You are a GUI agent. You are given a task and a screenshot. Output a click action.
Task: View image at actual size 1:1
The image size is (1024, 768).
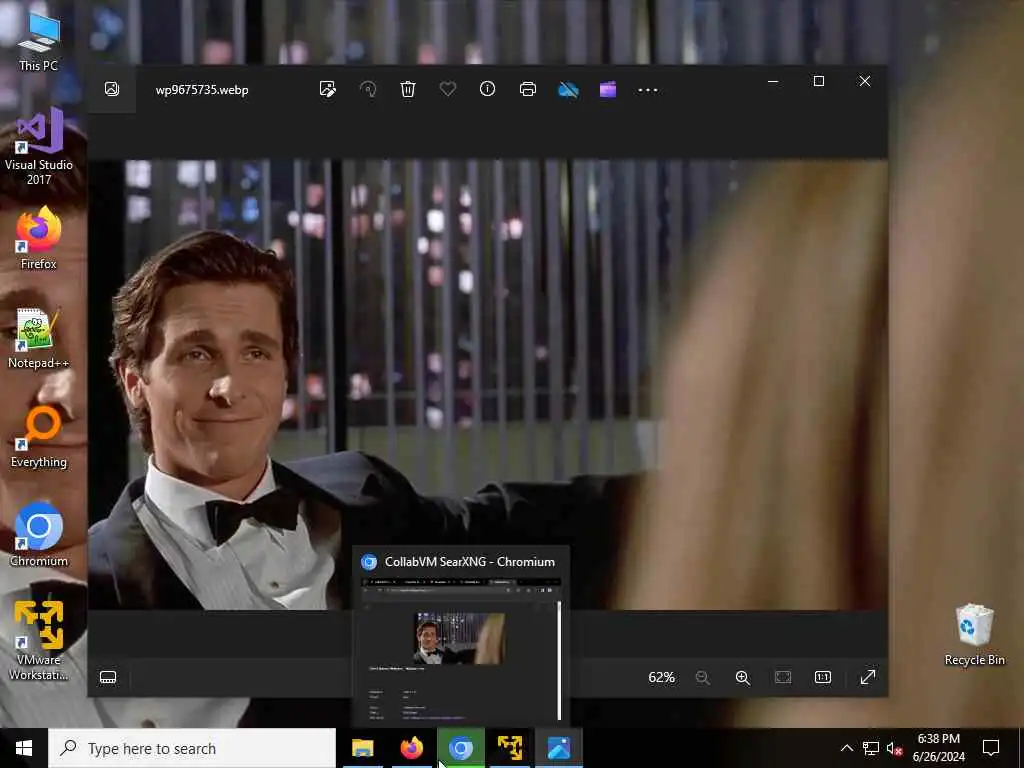pos(823,677)
